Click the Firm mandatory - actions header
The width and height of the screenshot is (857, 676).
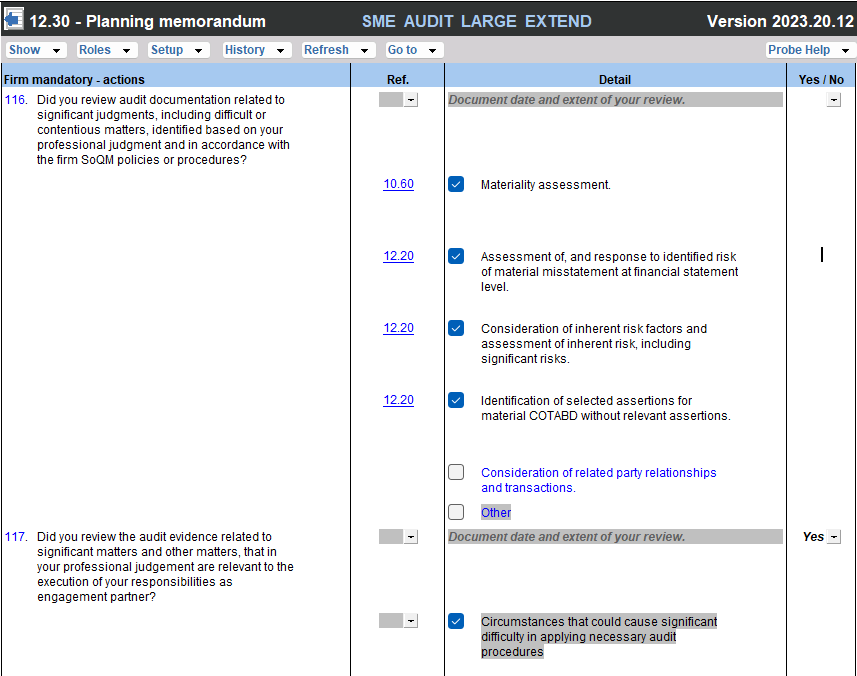pyautogui.click(x=74, y=80)
